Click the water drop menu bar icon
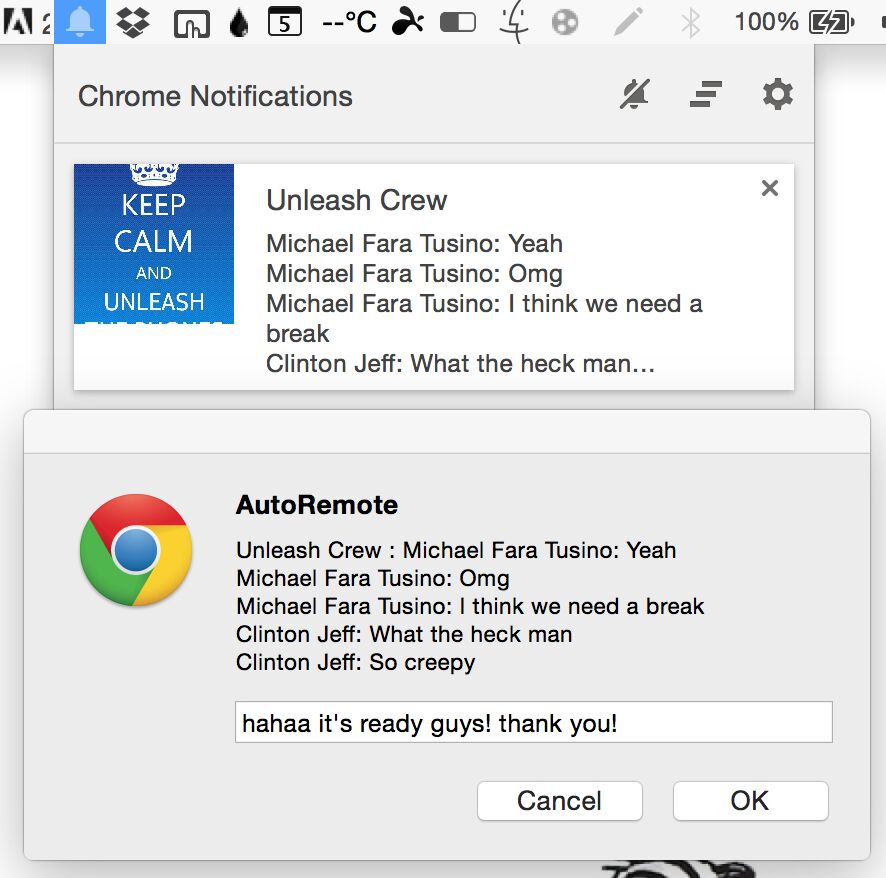The height and width of the screenshot is (878, 886). point(239,23)
